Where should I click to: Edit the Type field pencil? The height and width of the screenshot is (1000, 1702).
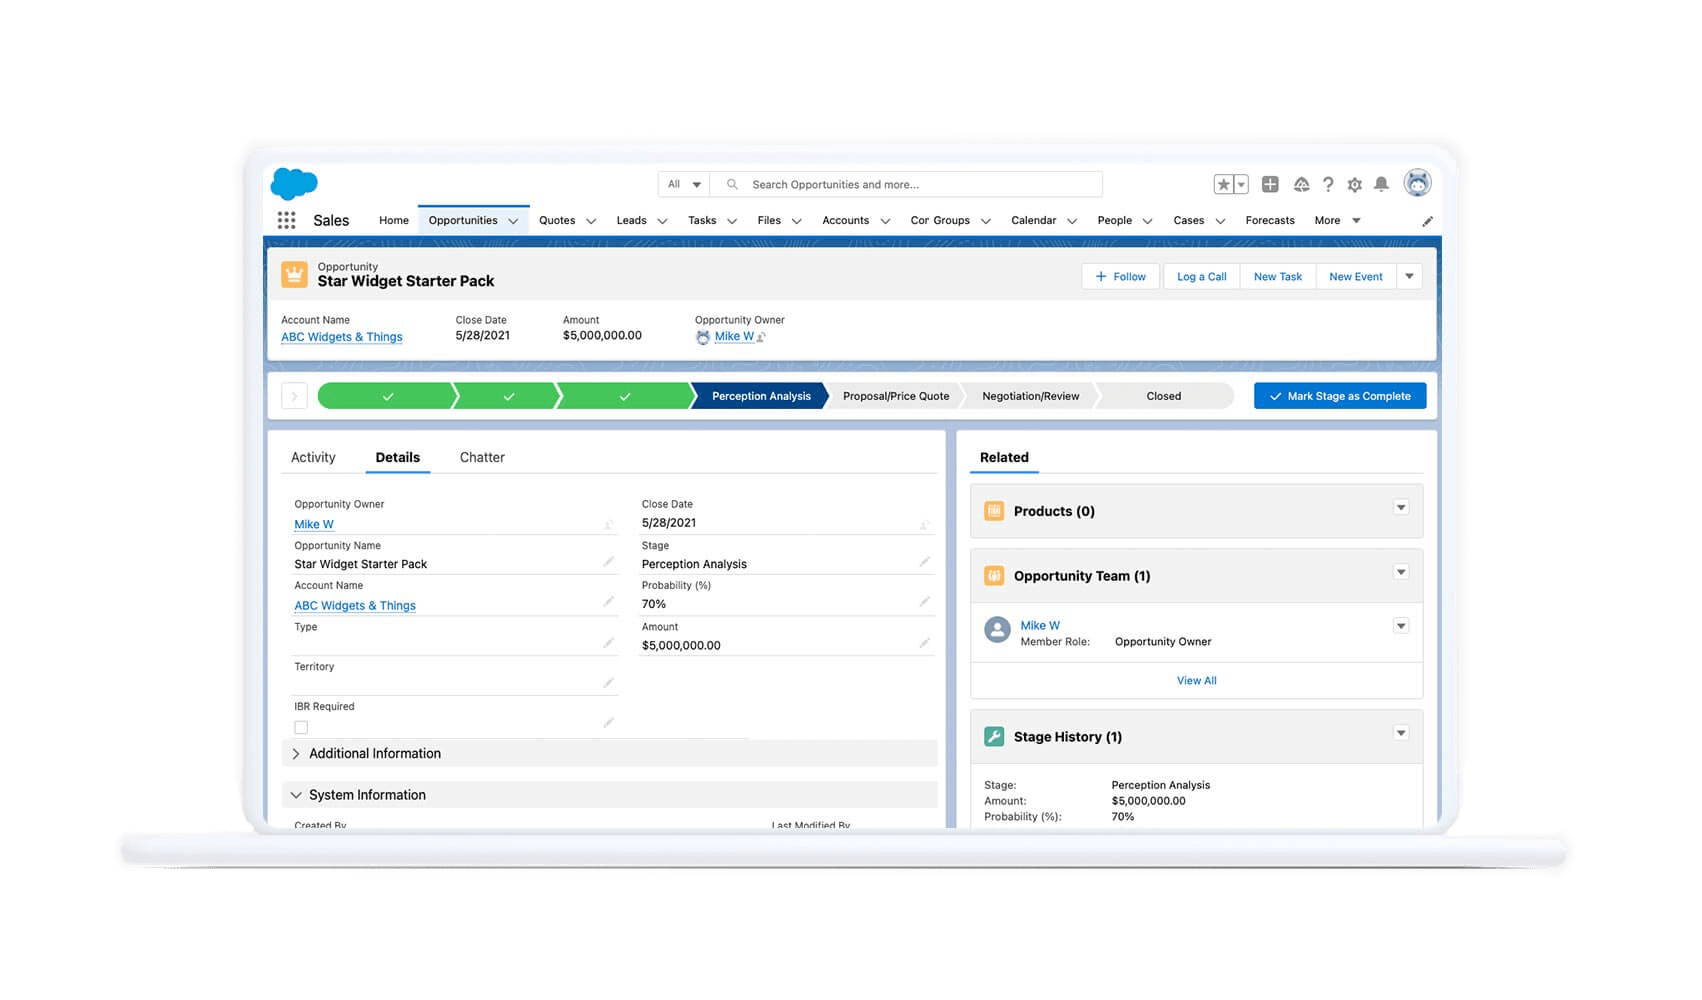point(608,643)
